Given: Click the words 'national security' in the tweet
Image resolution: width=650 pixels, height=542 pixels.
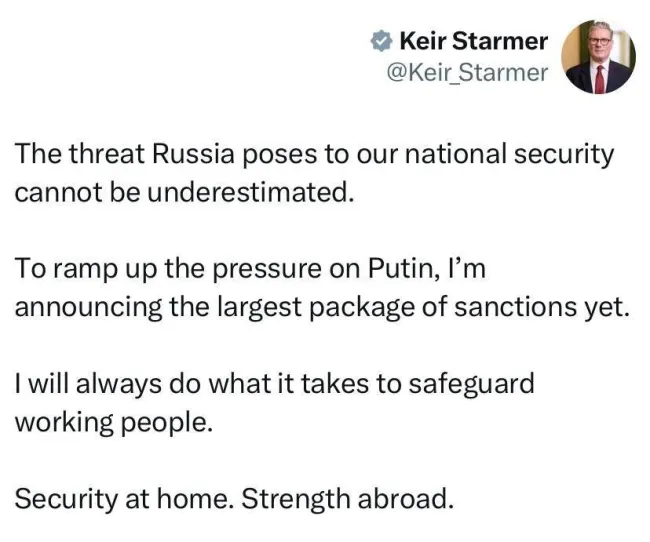Looking at the screenshot, I should coord(509,155).
